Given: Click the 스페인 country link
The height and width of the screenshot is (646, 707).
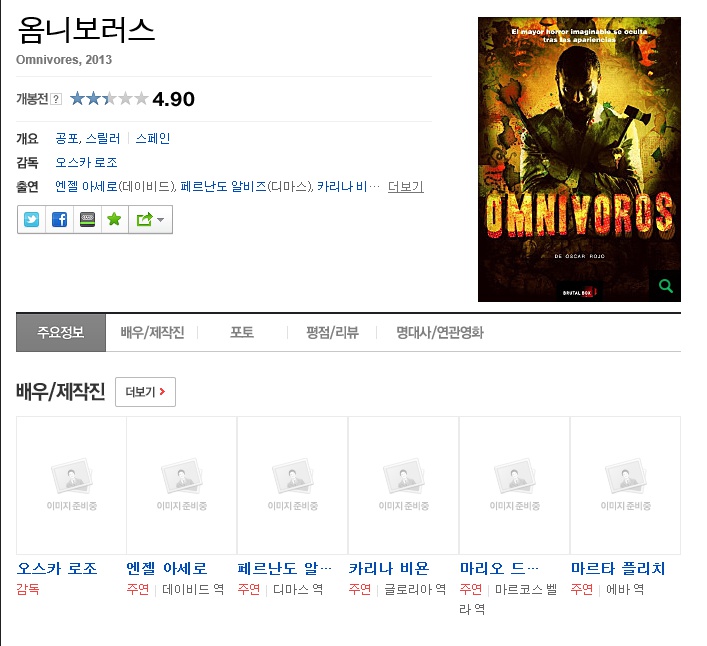Looking at the screenshot, I should [x=153, y=139].
